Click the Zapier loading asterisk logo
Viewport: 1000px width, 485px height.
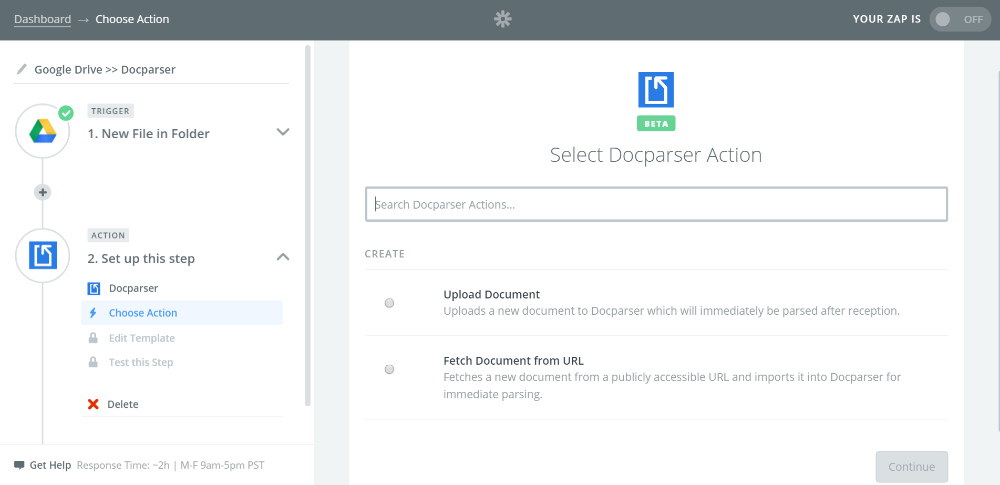pyautogui.click(x=503, y=19)
